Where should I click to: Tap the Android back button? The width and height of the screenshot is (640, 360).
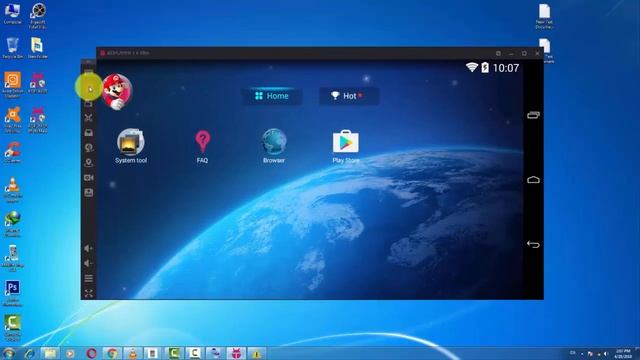(x=533, y=244)
